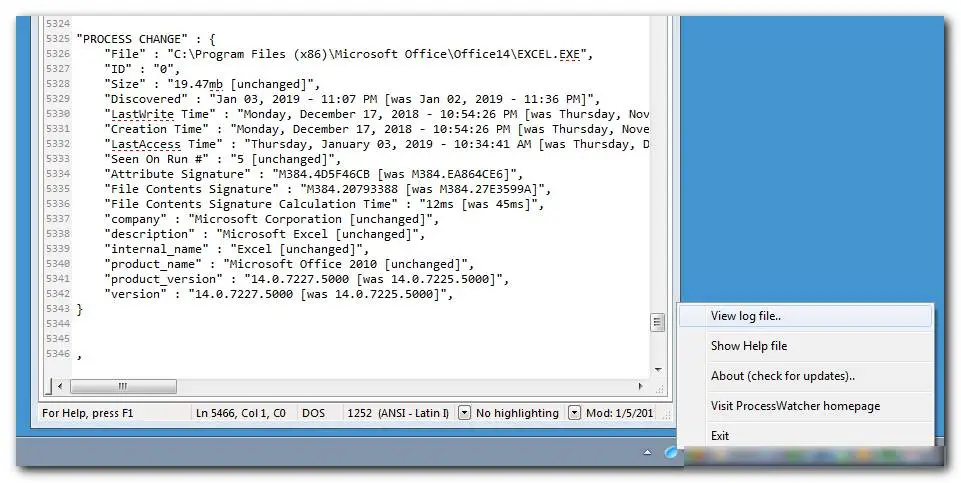Click line number 5324 in the gutter

click(58, 24)
